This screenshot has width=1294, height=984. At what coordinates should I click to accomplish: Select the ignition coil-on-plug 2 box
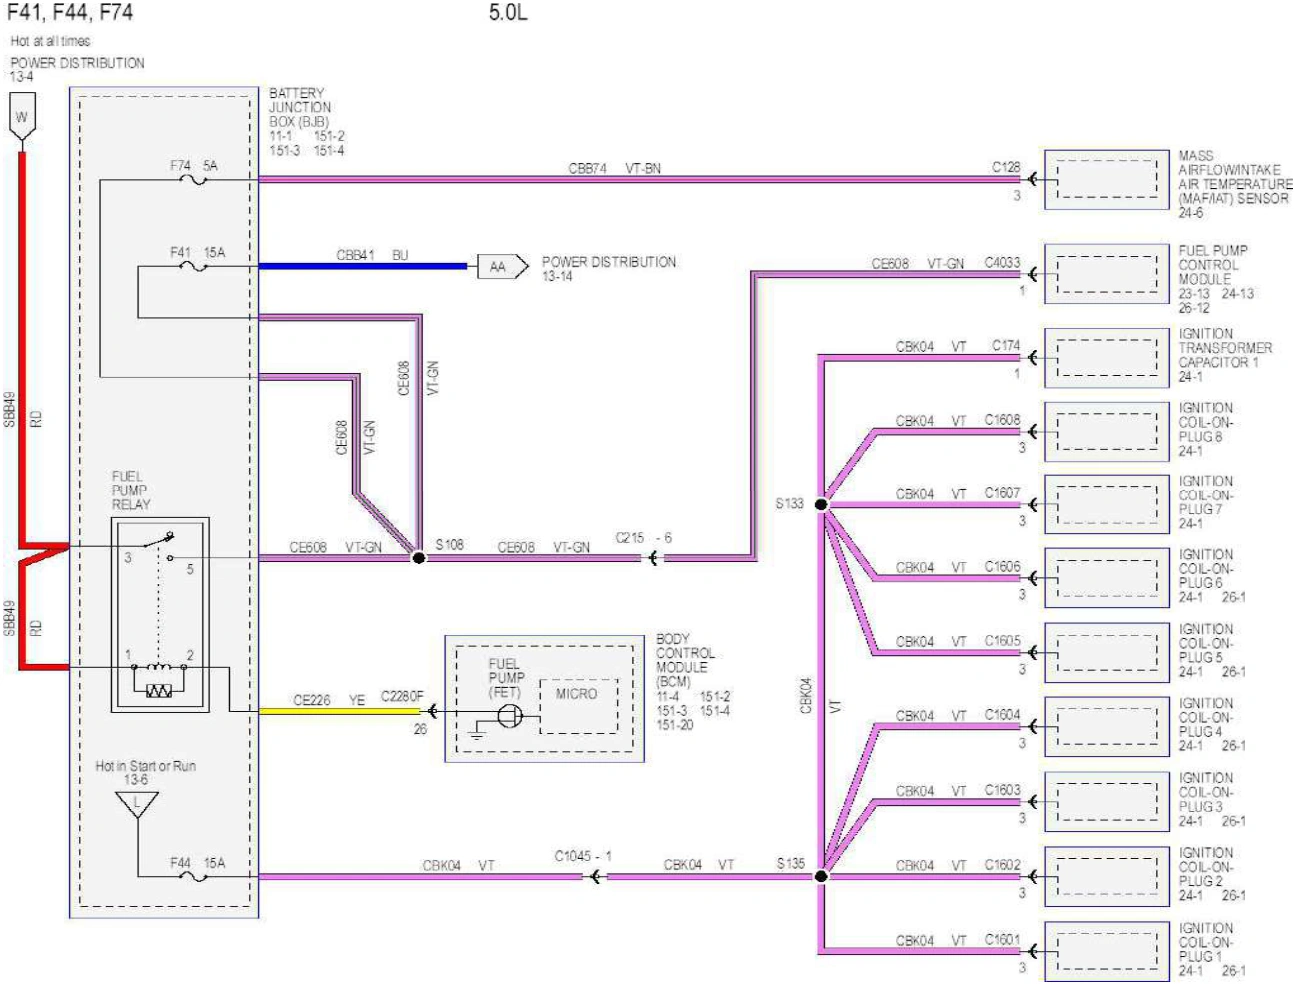click(1107, 877)
